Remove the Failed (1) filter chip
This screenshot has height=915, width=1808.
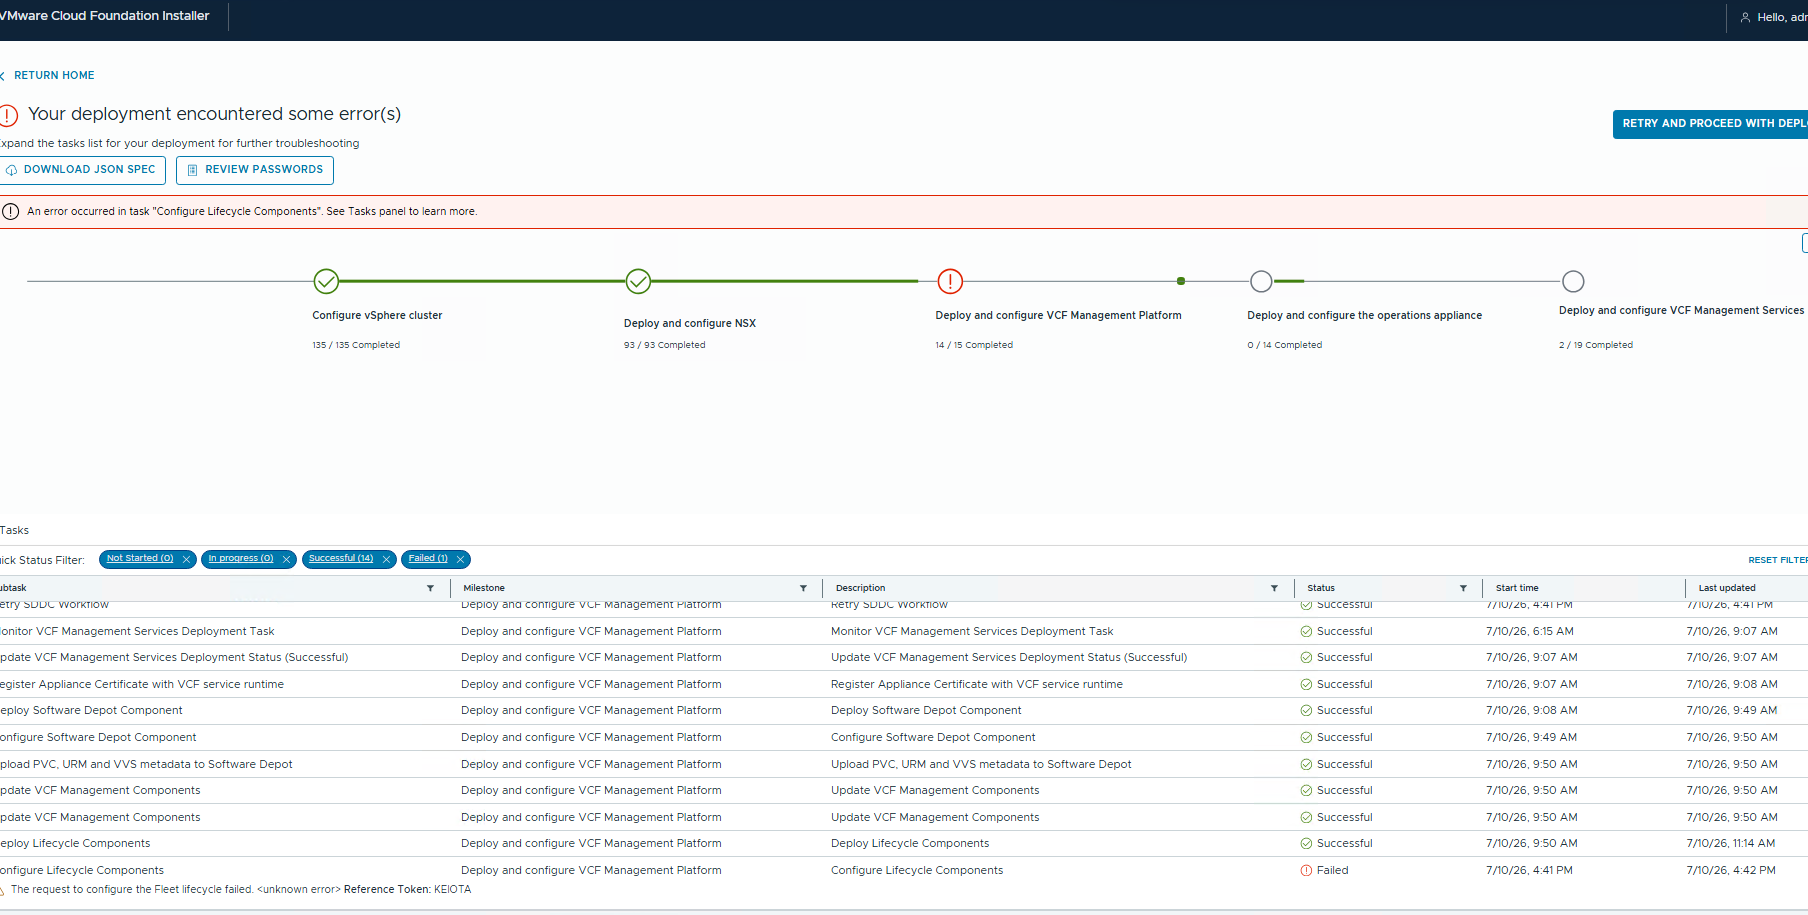click(460, 559)
